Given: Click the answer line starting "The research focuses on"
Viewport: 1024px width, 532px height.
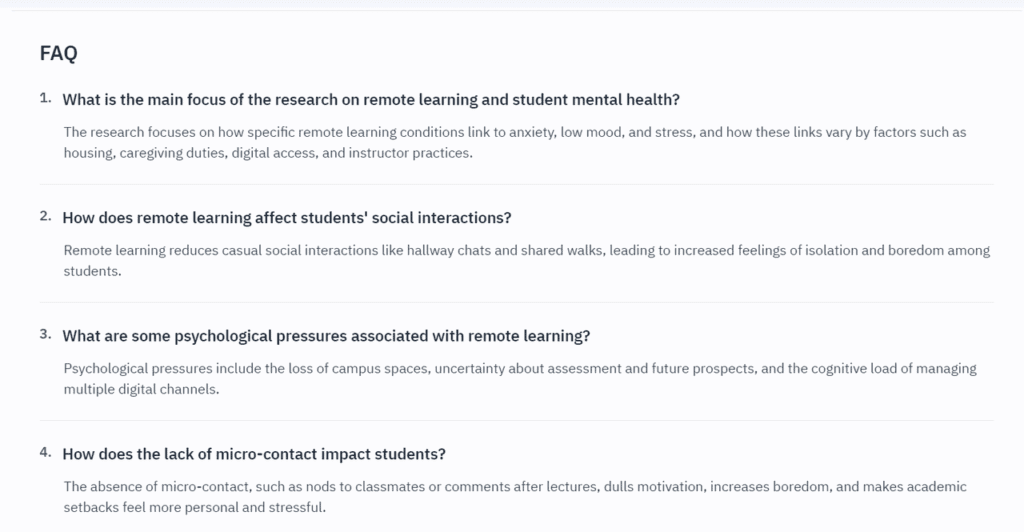Looking at the screenshot, I should tap(514, 132).
